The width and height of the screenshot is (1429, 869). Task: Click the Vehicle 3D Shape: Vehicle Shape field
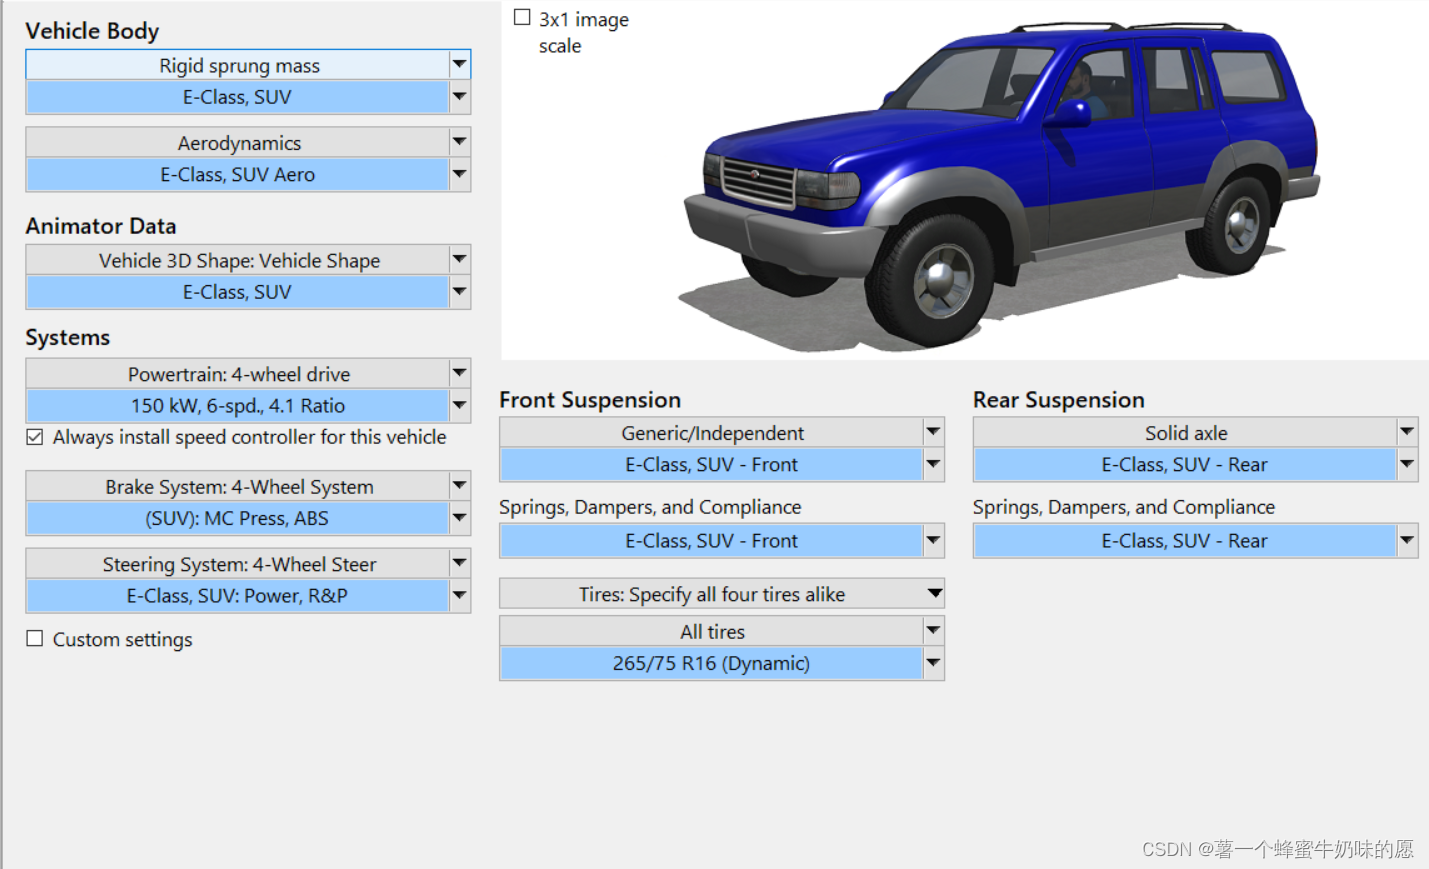pos(238,260)
